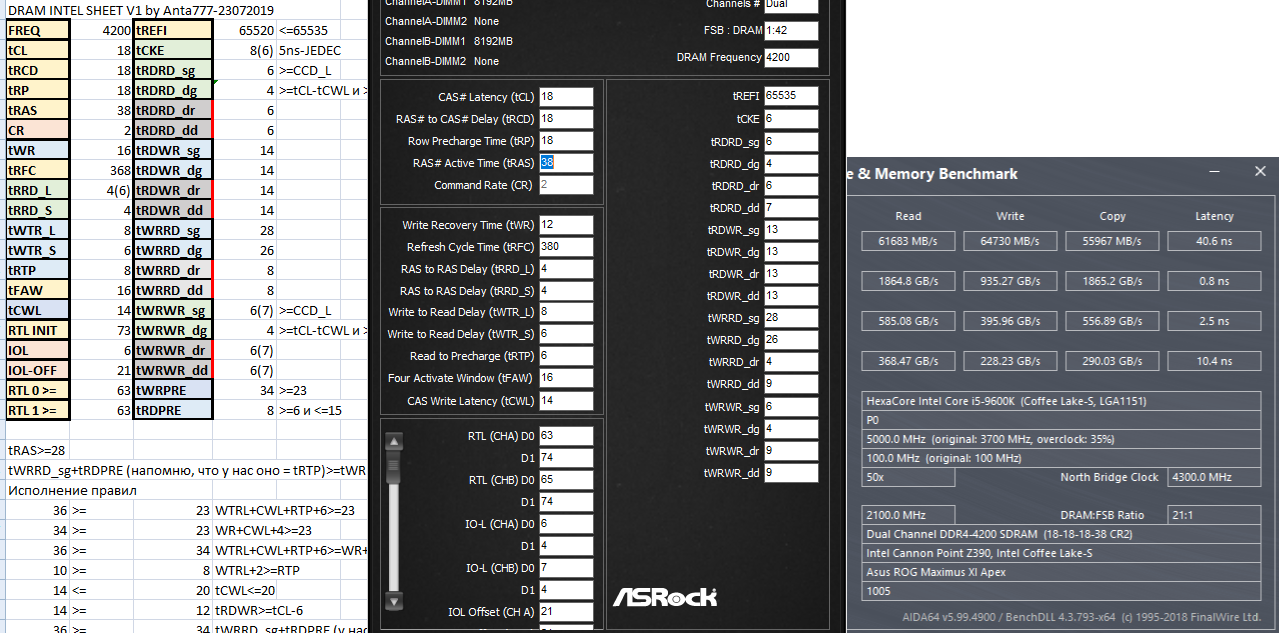The height and width of the screenshot is (633, 1279).
Task: Select the DRAM:FSB Ratio value 21:1
Action: [1215, 515]
